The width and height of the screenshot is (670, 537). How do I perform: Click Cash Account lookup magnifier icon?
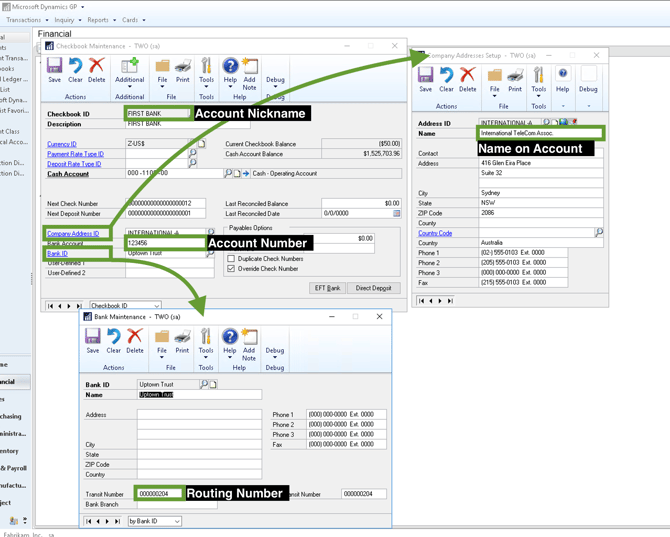click(228, 173)
